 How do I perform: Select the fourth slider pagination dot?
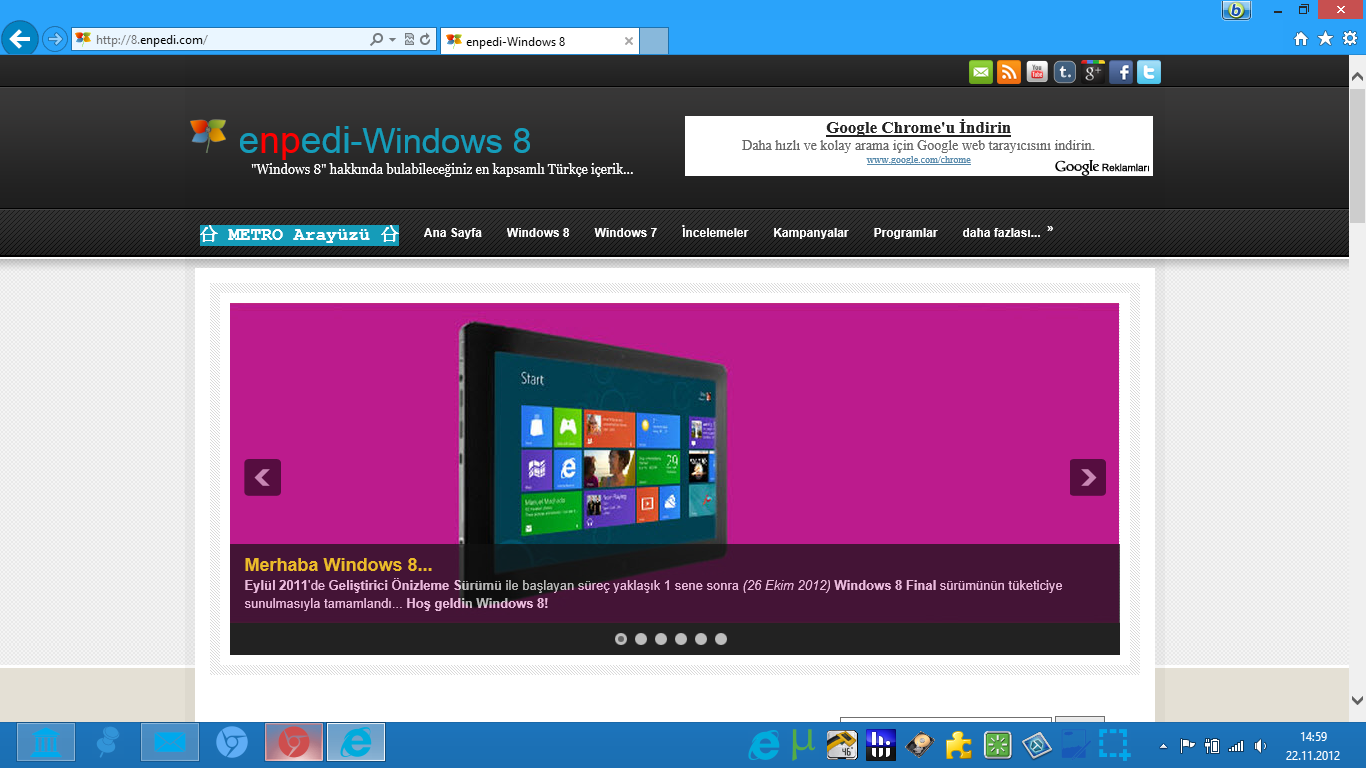point(681,639)
